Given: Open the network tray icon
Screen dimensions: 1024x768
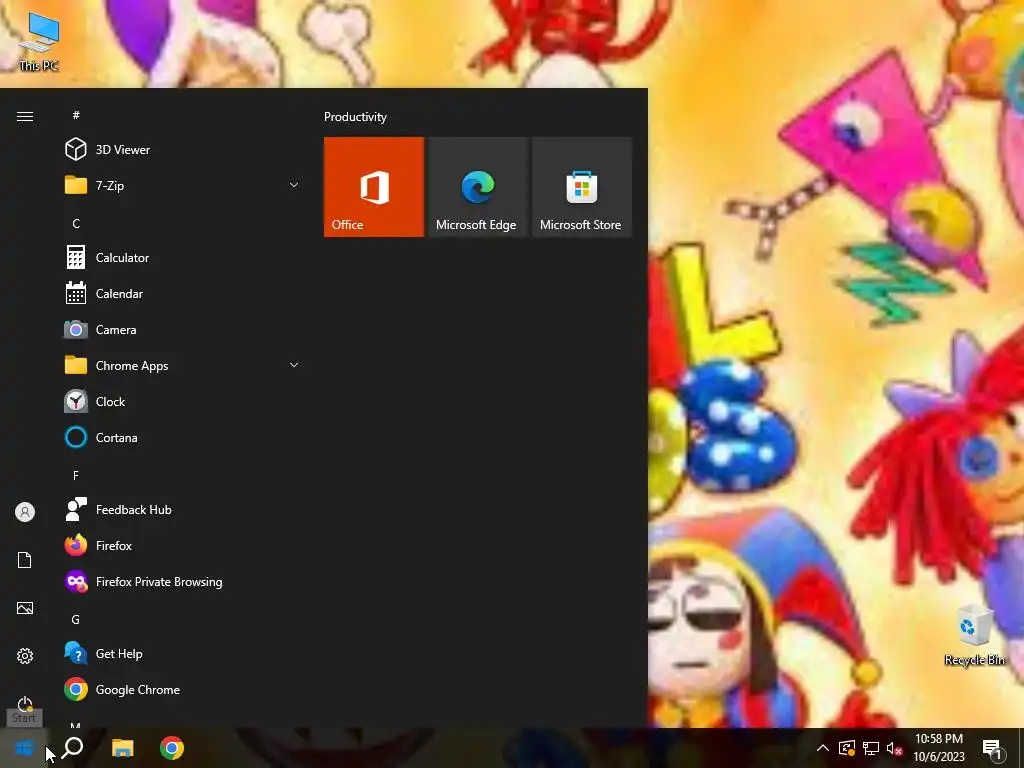Looking at the screenshot, I should (x=871, y=748).
